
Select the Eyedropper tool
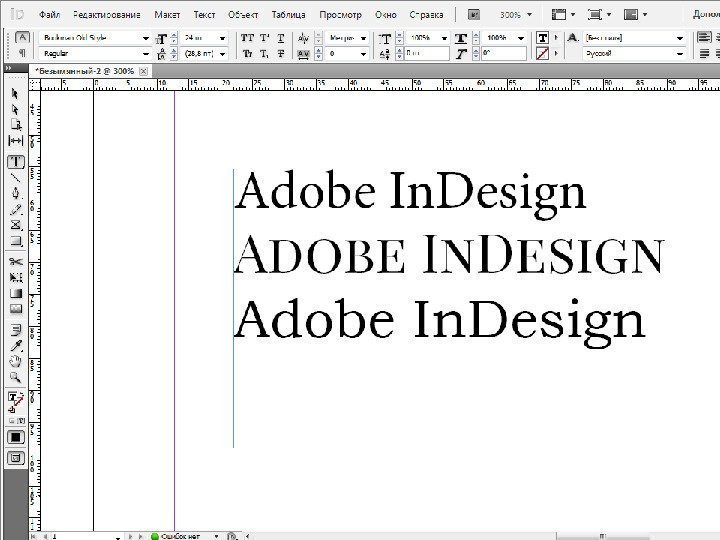[15, 345]
